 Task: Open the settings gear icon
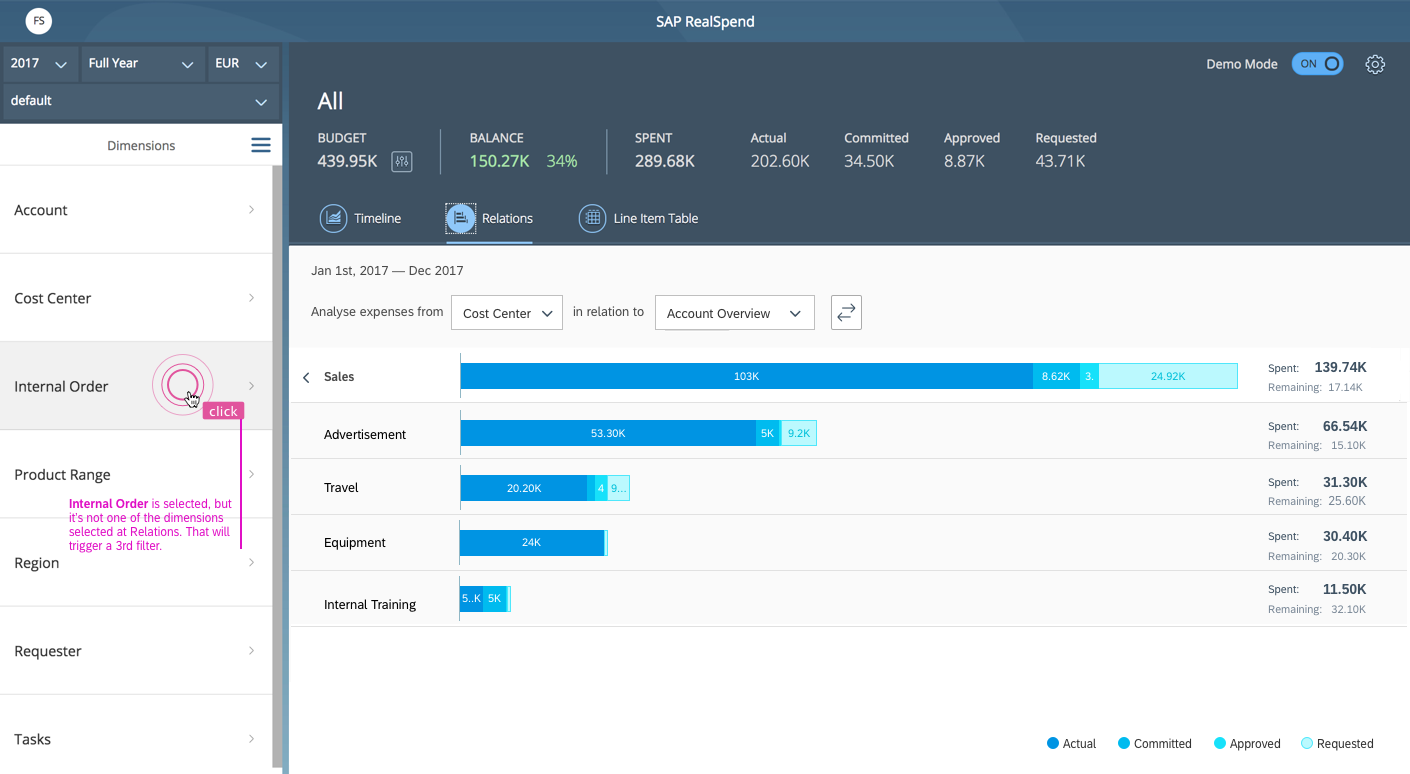1375,64
